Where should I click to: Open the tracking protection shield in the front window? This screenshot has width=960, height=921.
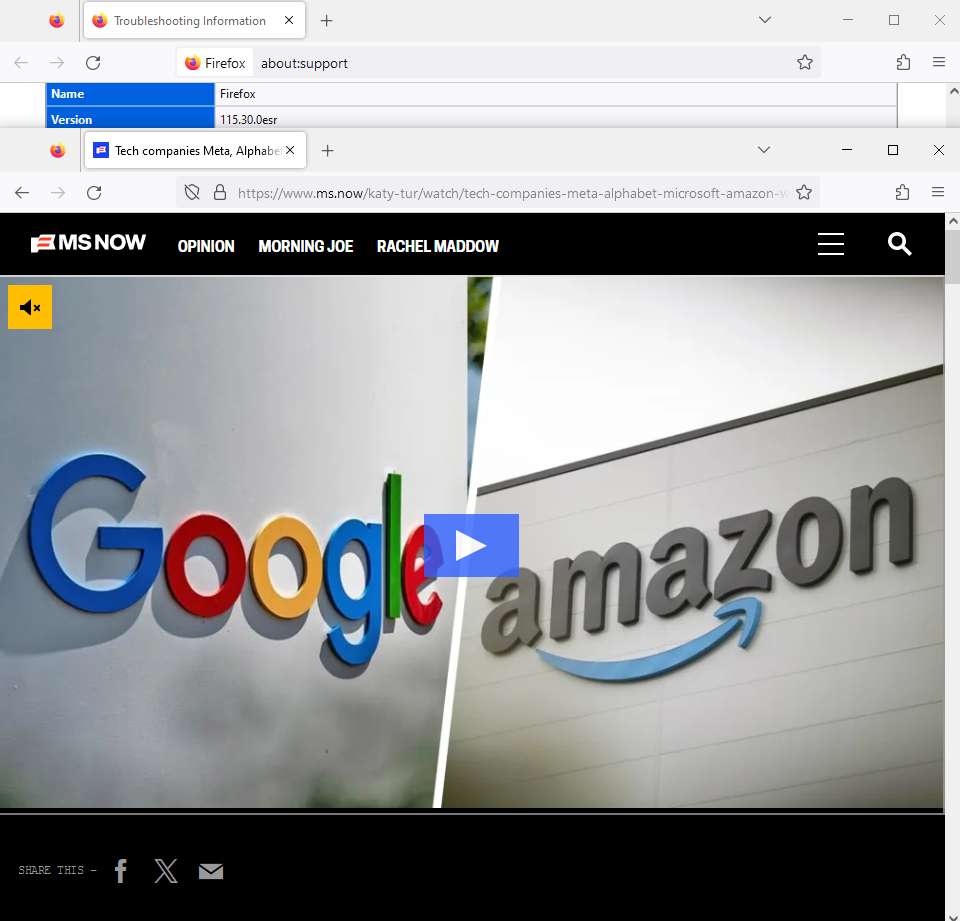192,193
